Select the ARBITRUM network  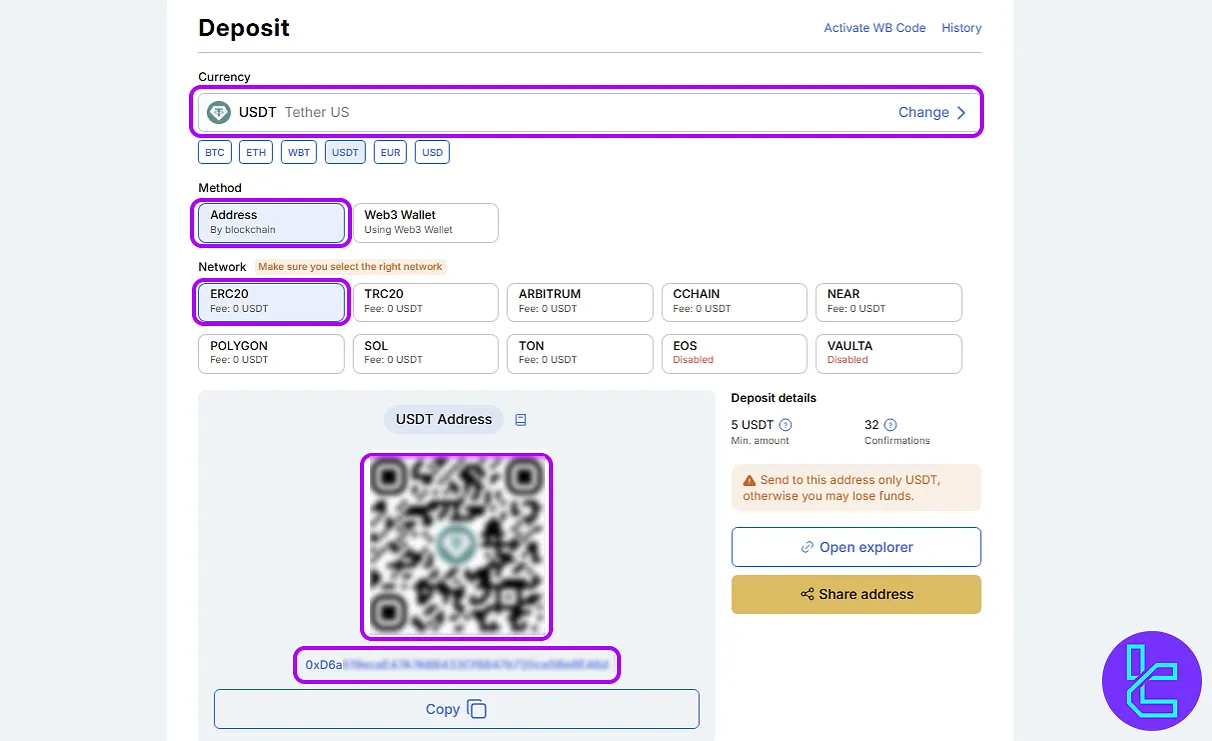point(580,302)
